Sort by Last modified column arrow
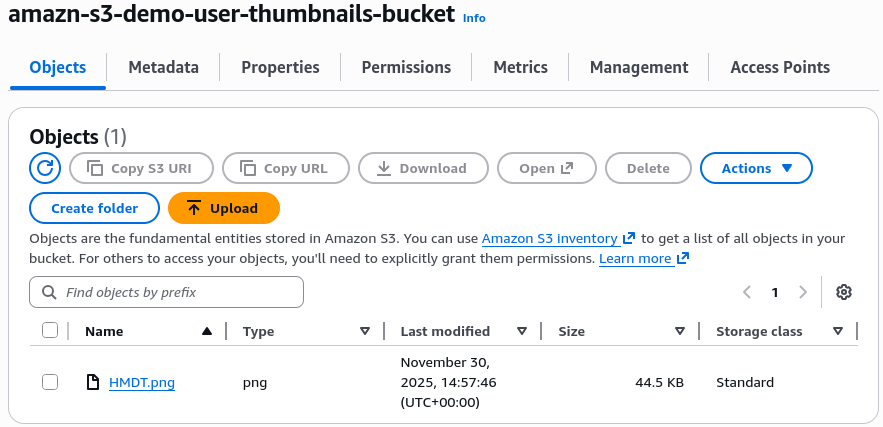Viewport: 883px width, 427px height. 522,331
